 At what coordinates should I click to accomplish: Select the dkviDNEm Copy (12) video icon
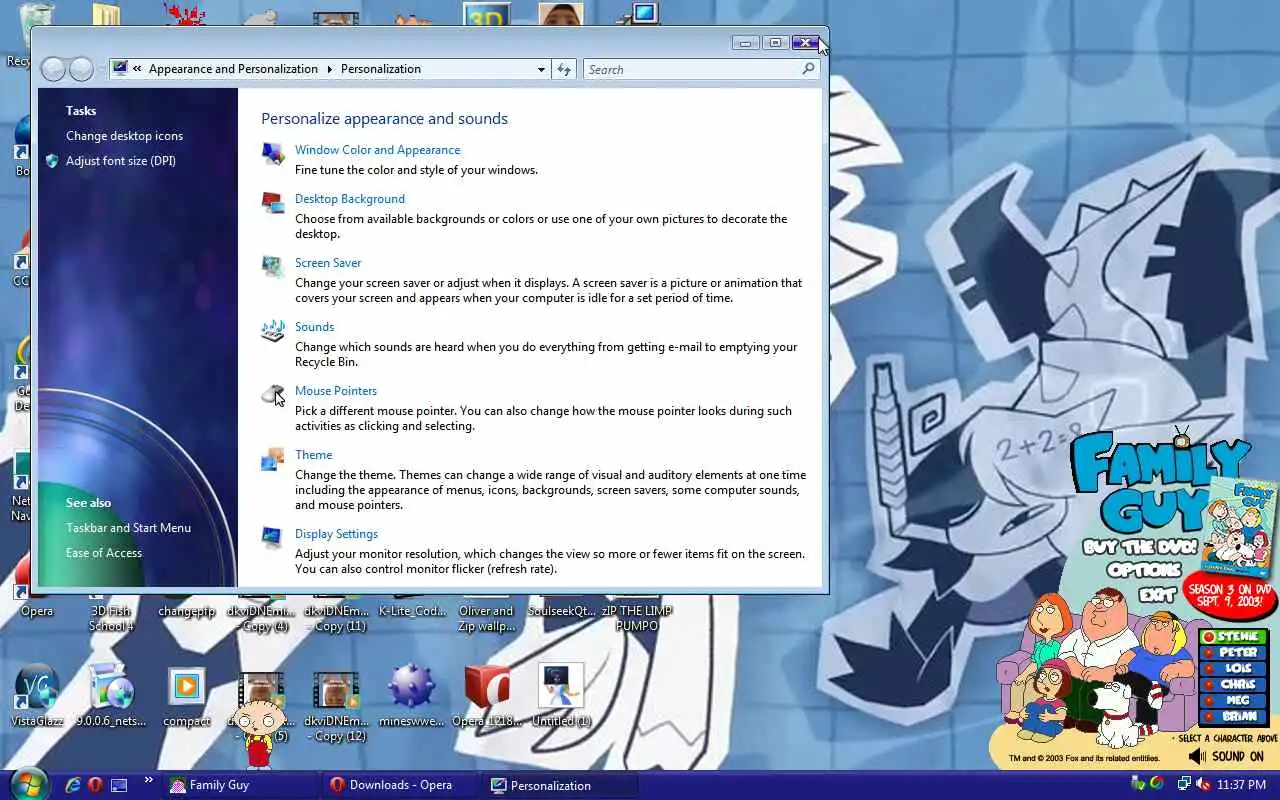(336, 706)
